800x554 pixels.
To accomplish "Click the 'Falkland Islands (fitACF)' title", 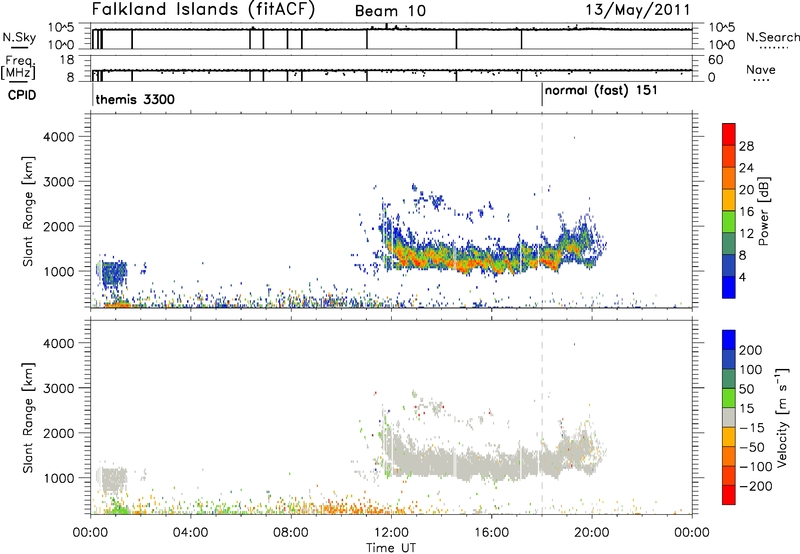I will click(x=203, y=9).
